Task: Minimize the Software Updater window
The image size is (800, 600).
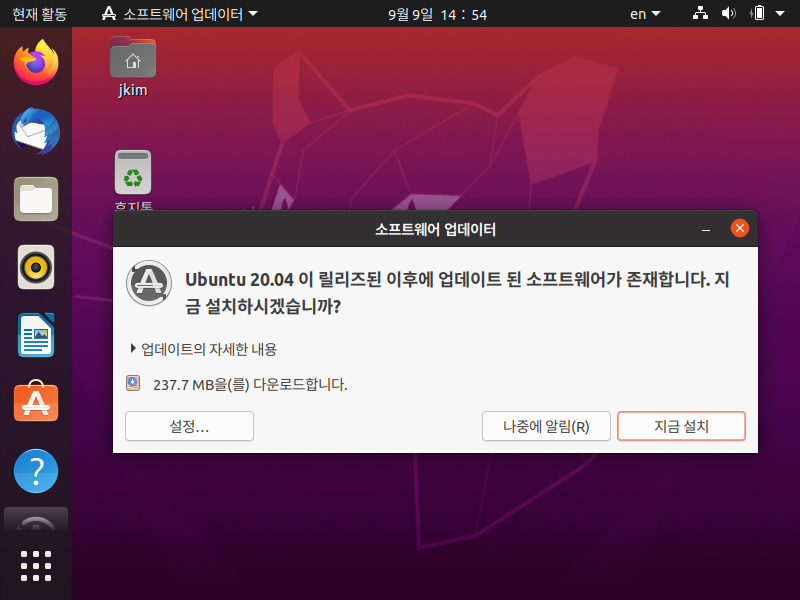Action: click(x=706, y=229)
